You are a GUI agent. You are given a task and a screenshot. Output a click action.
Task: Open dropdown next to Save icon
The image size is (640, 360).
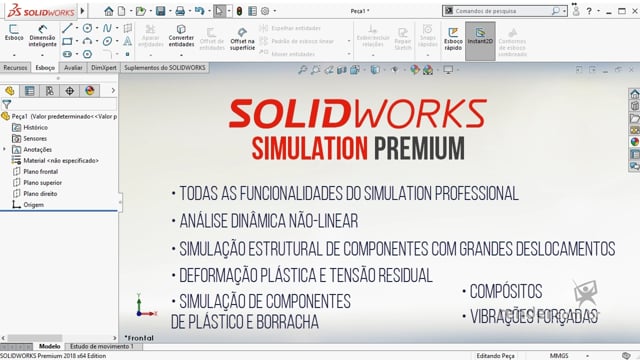pyautogui.click(x=170, y=11)
